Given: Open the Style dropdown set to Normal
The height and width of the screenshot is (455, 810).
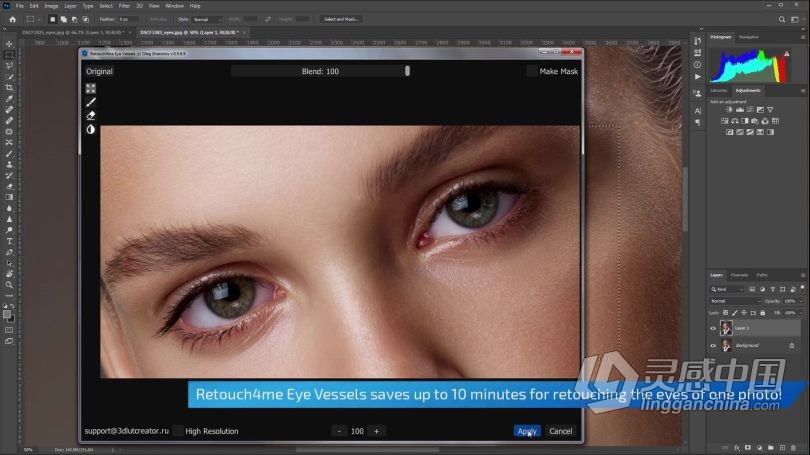Looking at the screenshot, I should click(x=207, y=19).
